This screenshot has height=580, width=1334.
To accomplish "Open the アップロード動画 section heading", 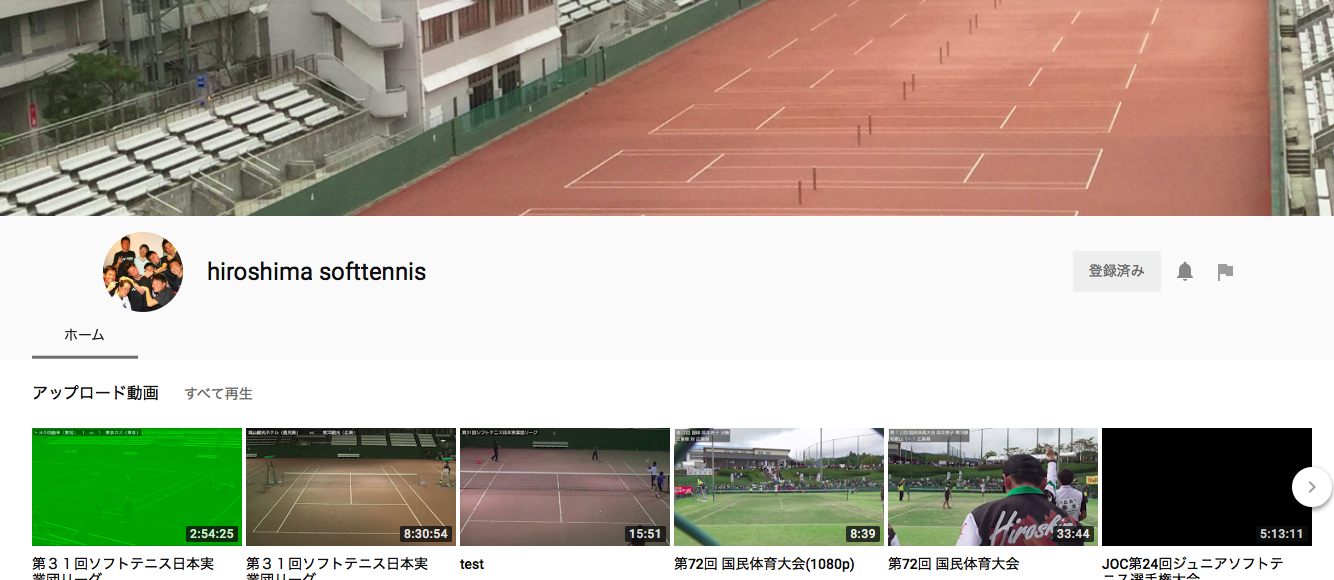I will (x=95, y=393).
